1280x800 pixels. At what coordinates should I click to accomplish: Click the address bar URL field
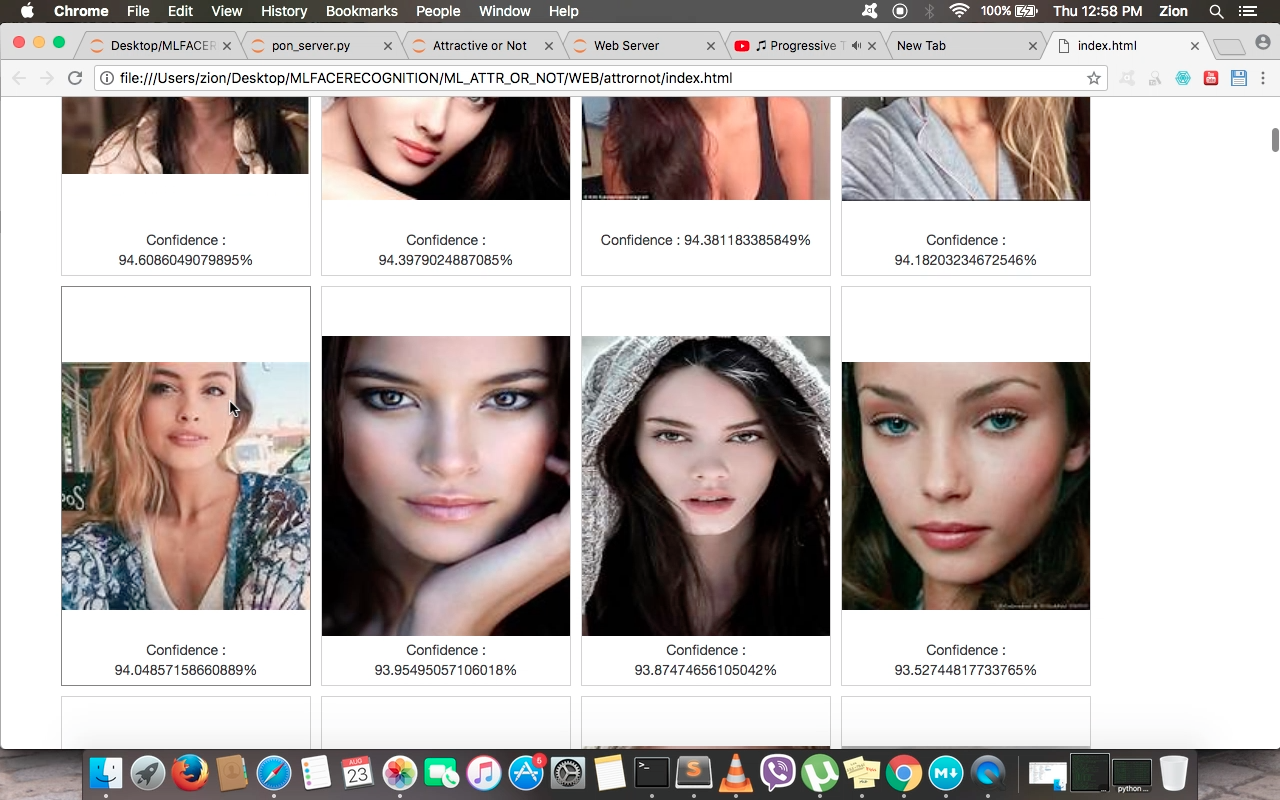point(600,78)
